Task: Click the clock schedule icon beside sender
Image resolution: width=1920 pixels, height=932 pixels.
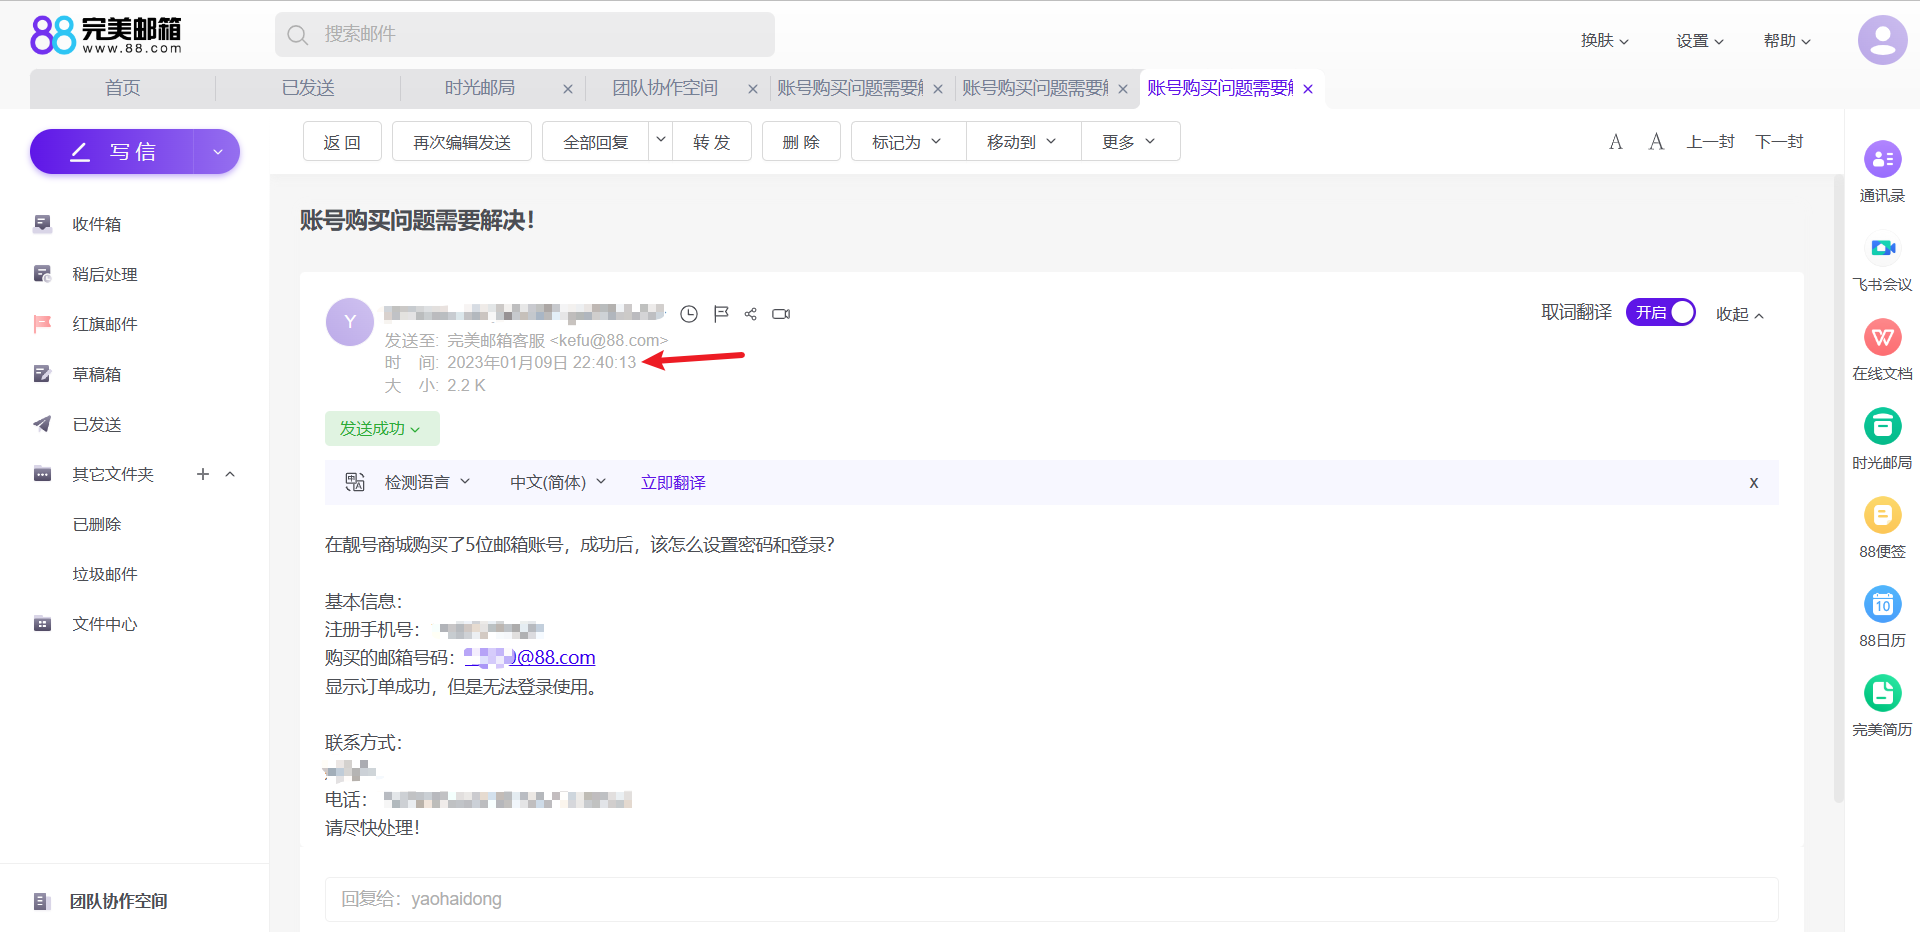Action: pos(689,314)
